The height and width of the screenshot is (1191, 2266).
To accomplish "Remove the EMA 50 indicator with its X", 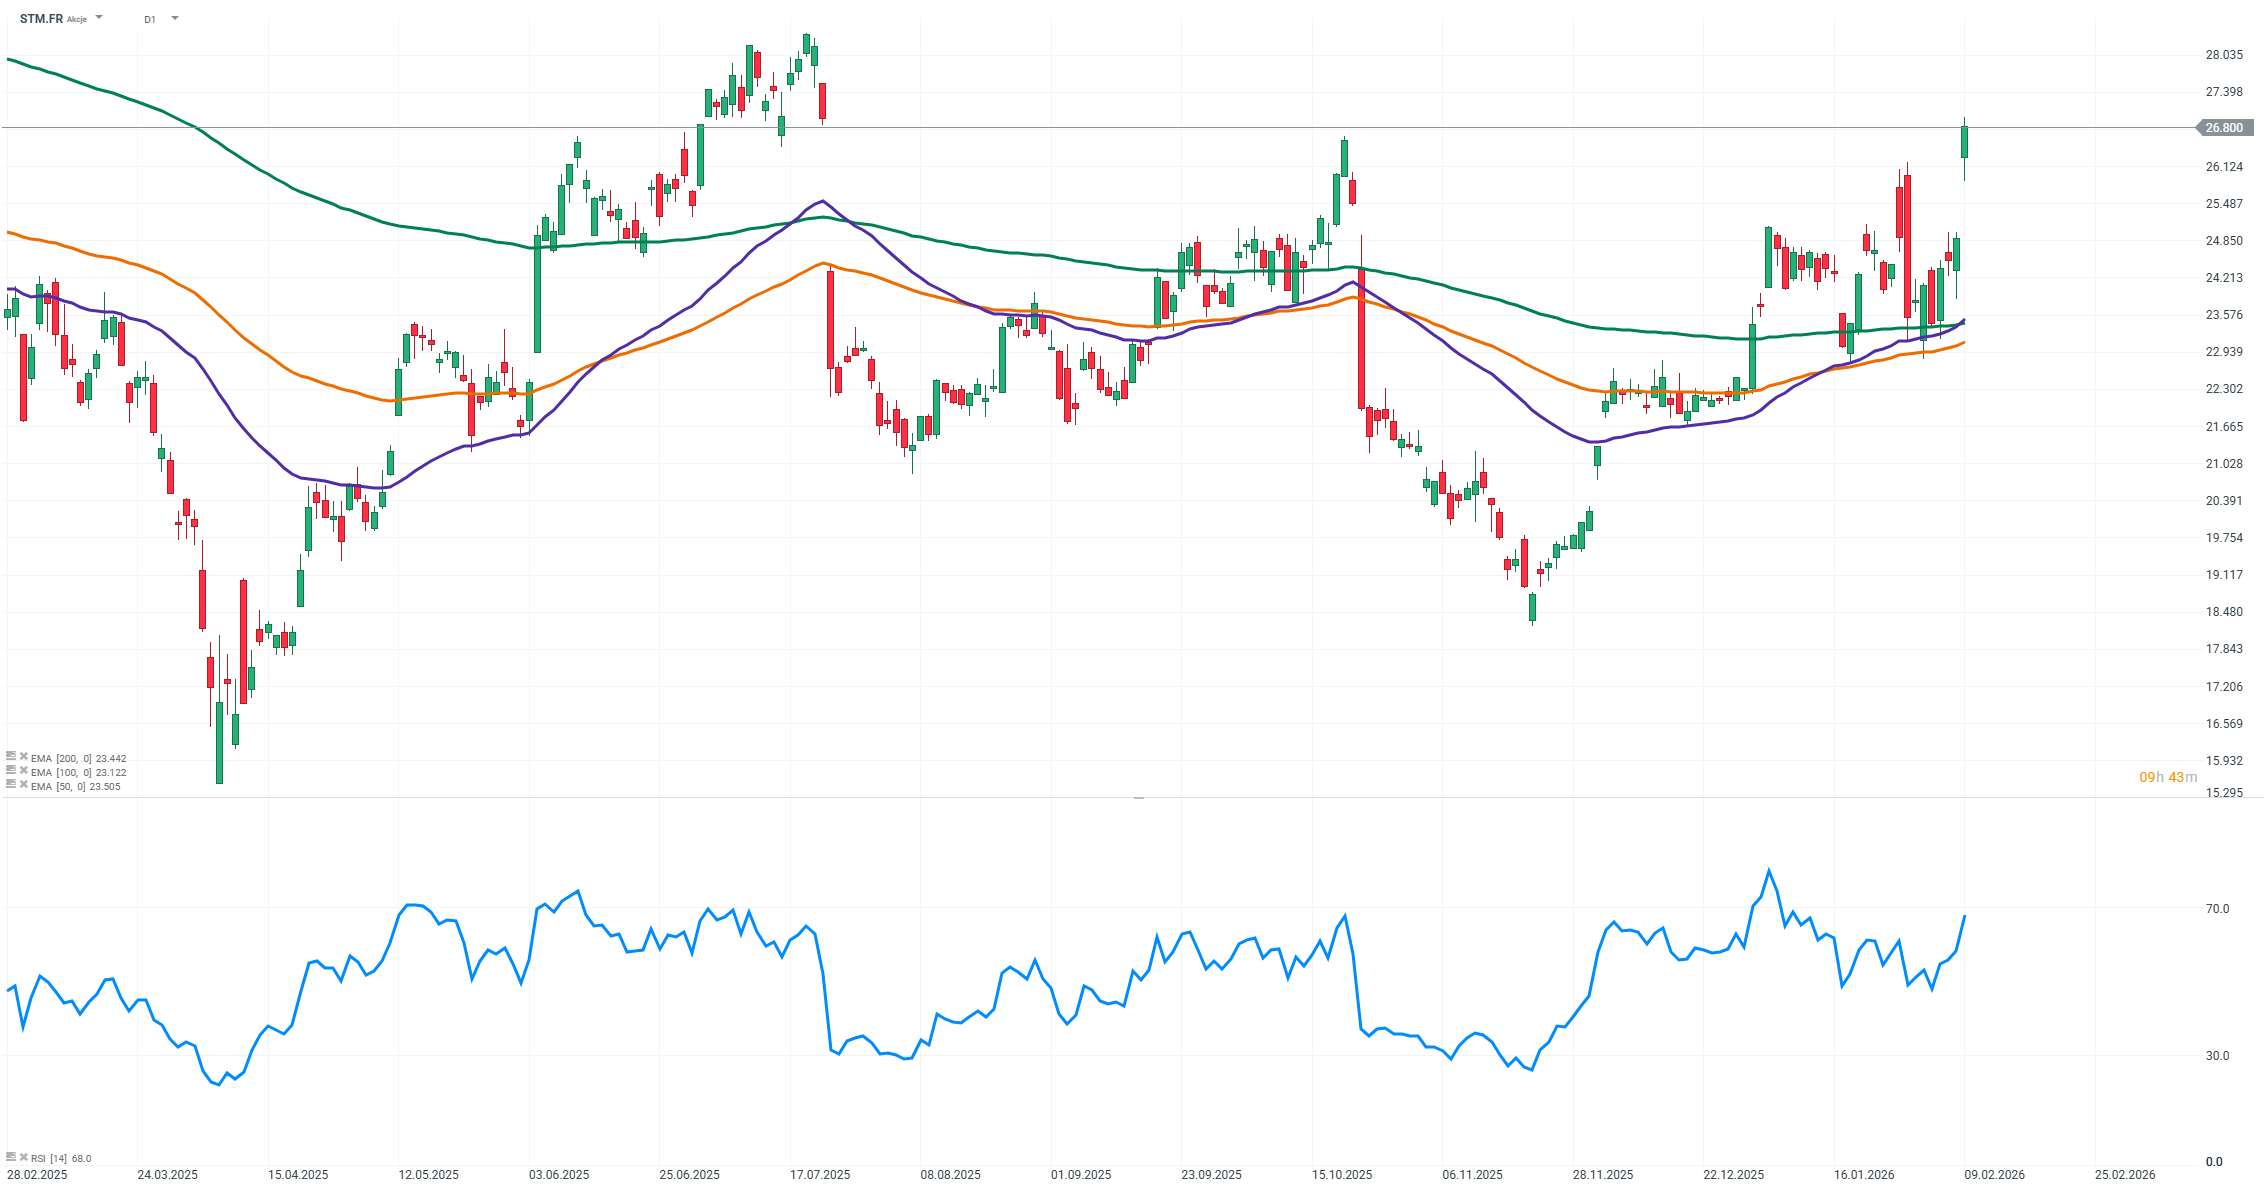I will click(24, 785).
